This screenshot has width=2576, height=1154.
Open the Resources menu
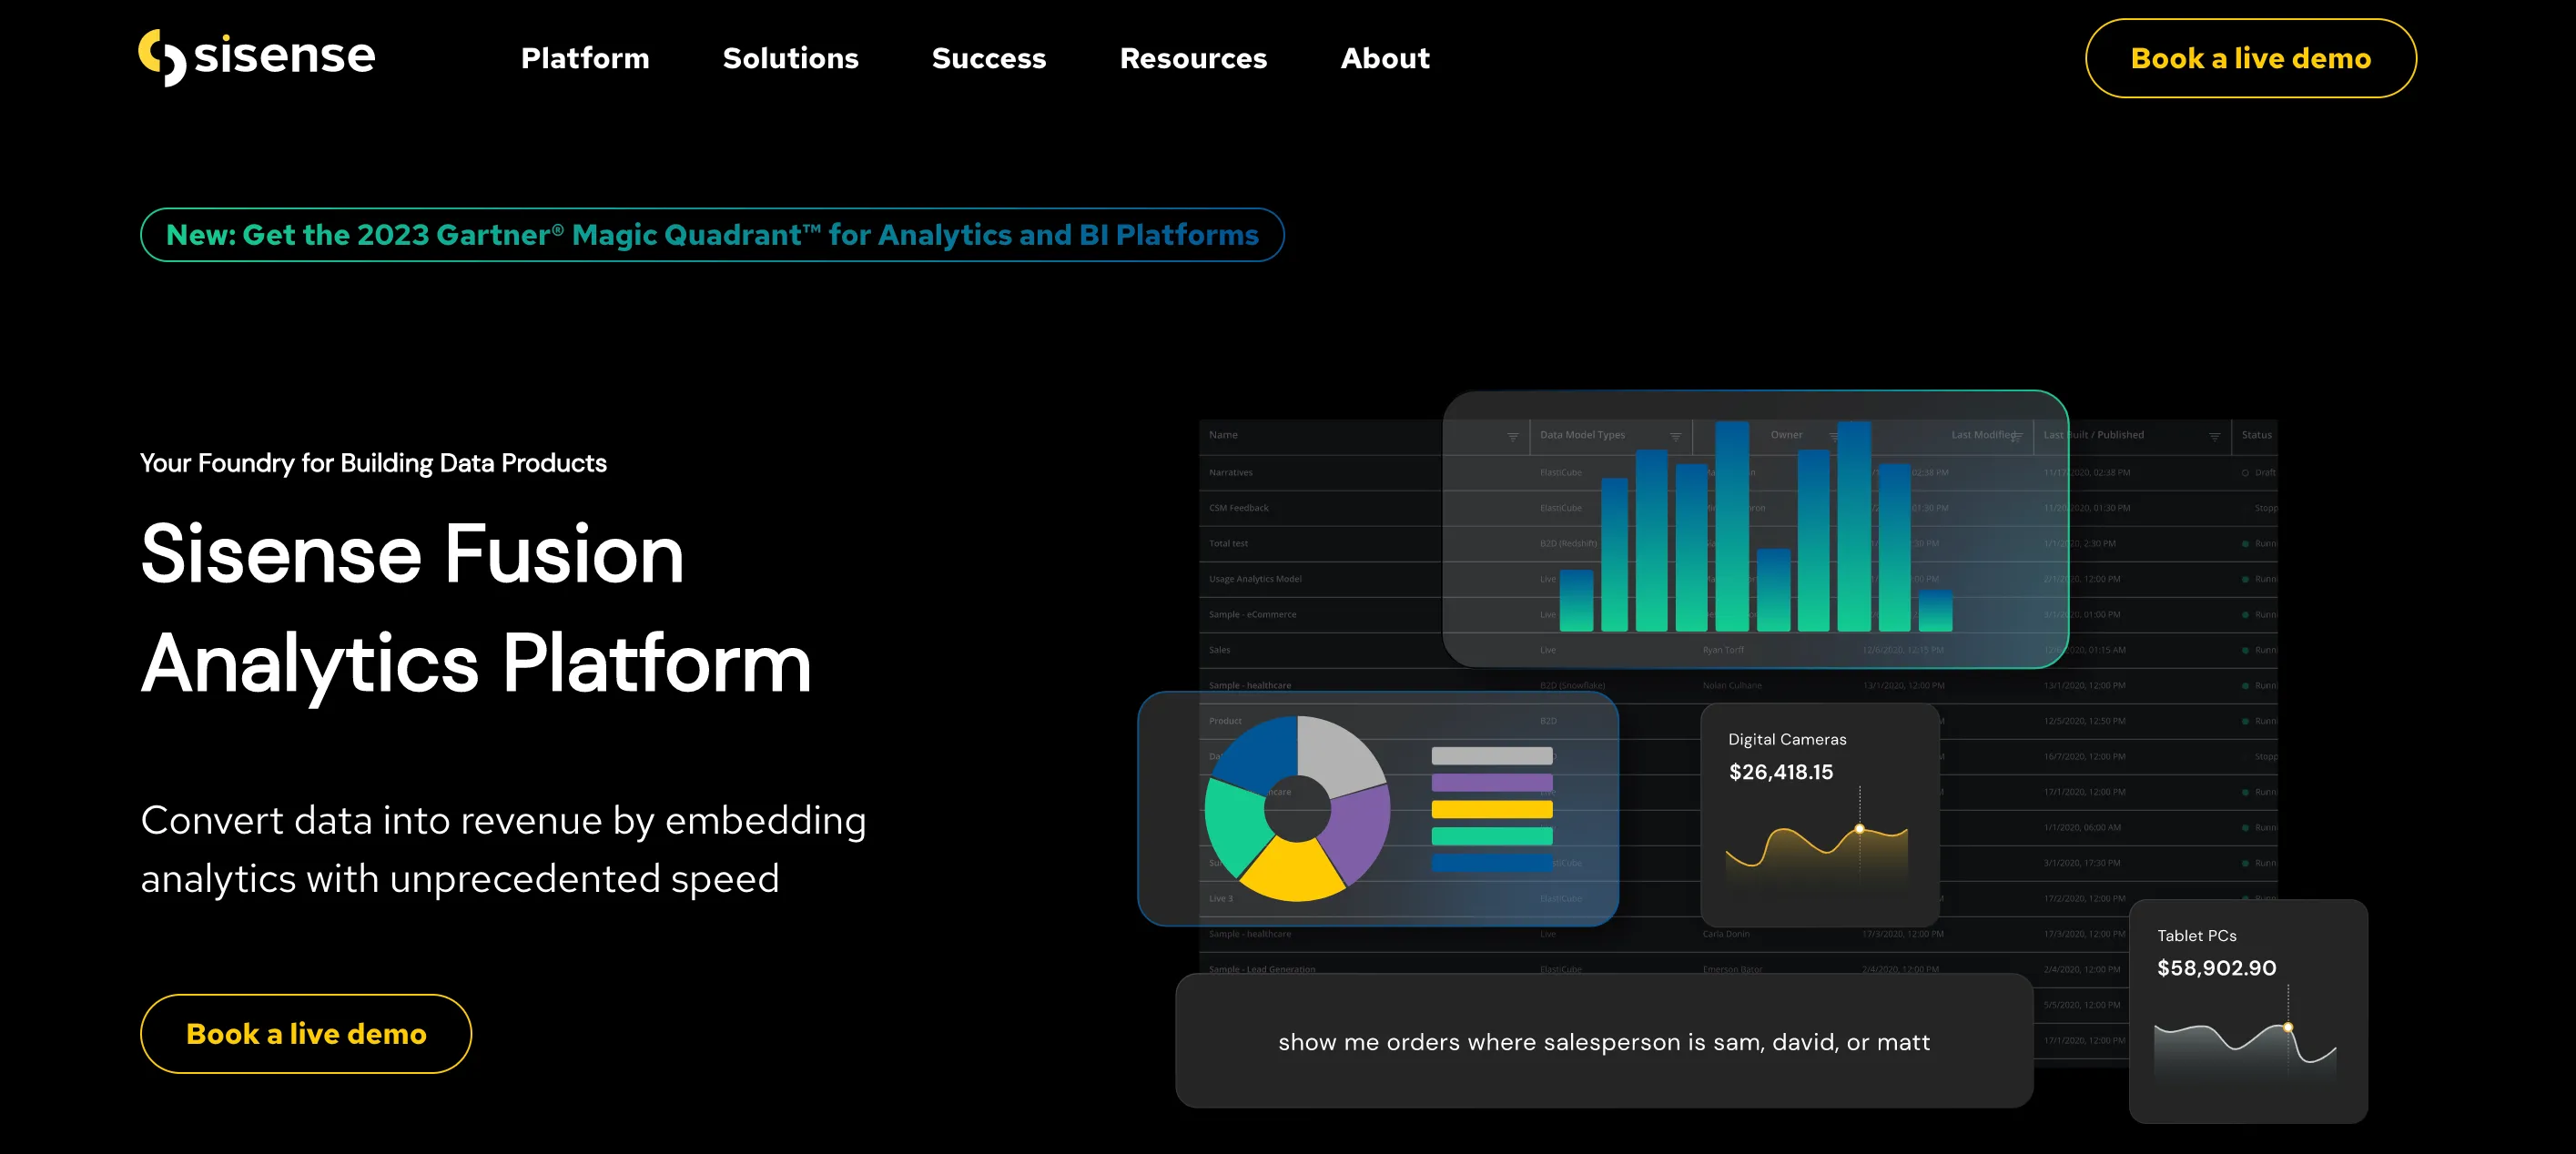(1193, 58)
